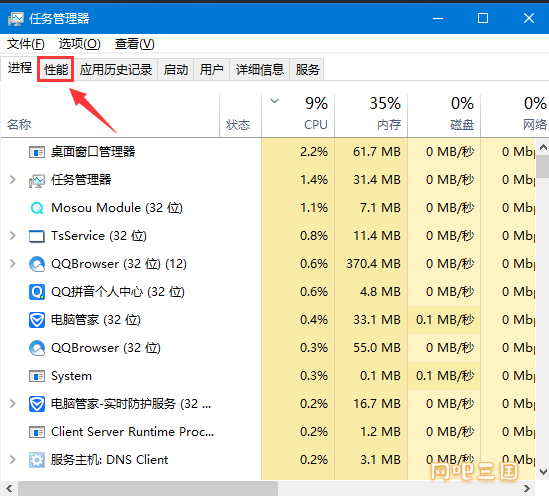Image resolution: width=549 pixels, height=496 pixels.
Task: Click the vertical scrollbar down arrow
Action: (543, 473)
